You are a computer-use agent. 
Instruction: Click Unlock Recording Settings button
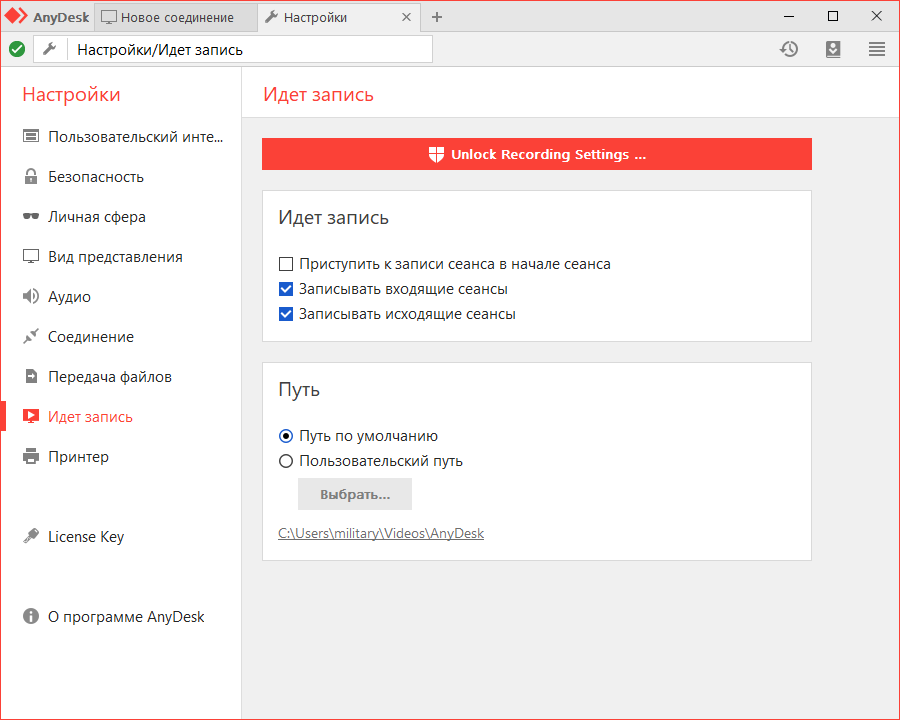click(536, 154)
